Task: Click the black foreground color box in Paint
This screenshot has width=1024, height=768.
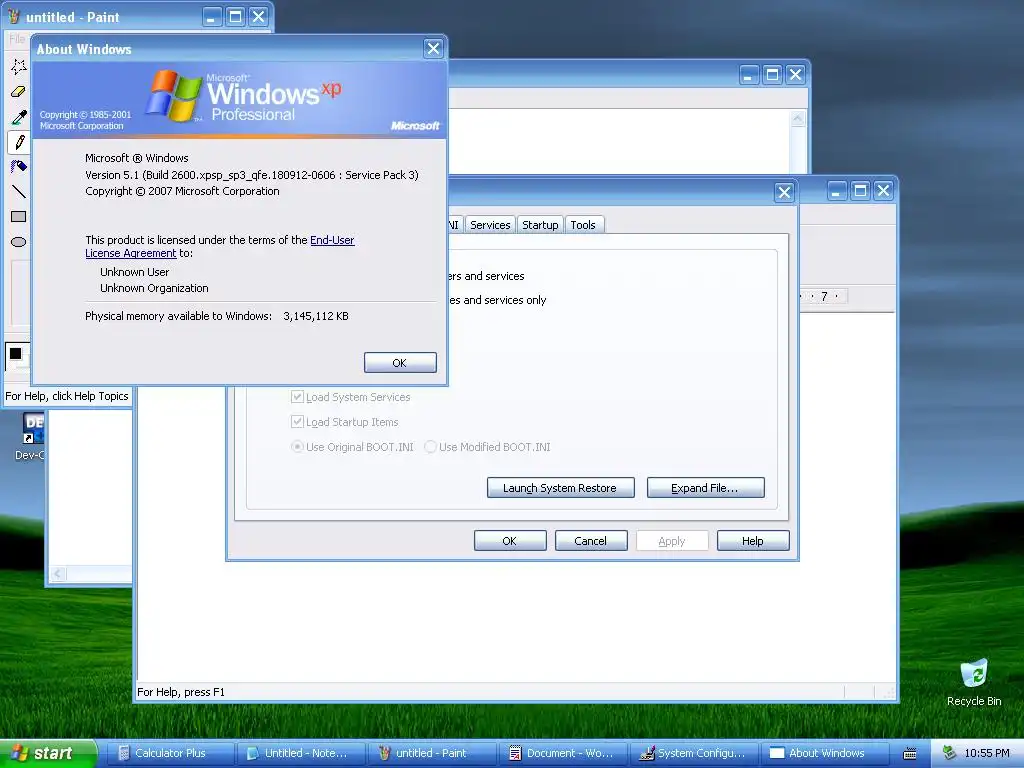Action: pos(16,354)
